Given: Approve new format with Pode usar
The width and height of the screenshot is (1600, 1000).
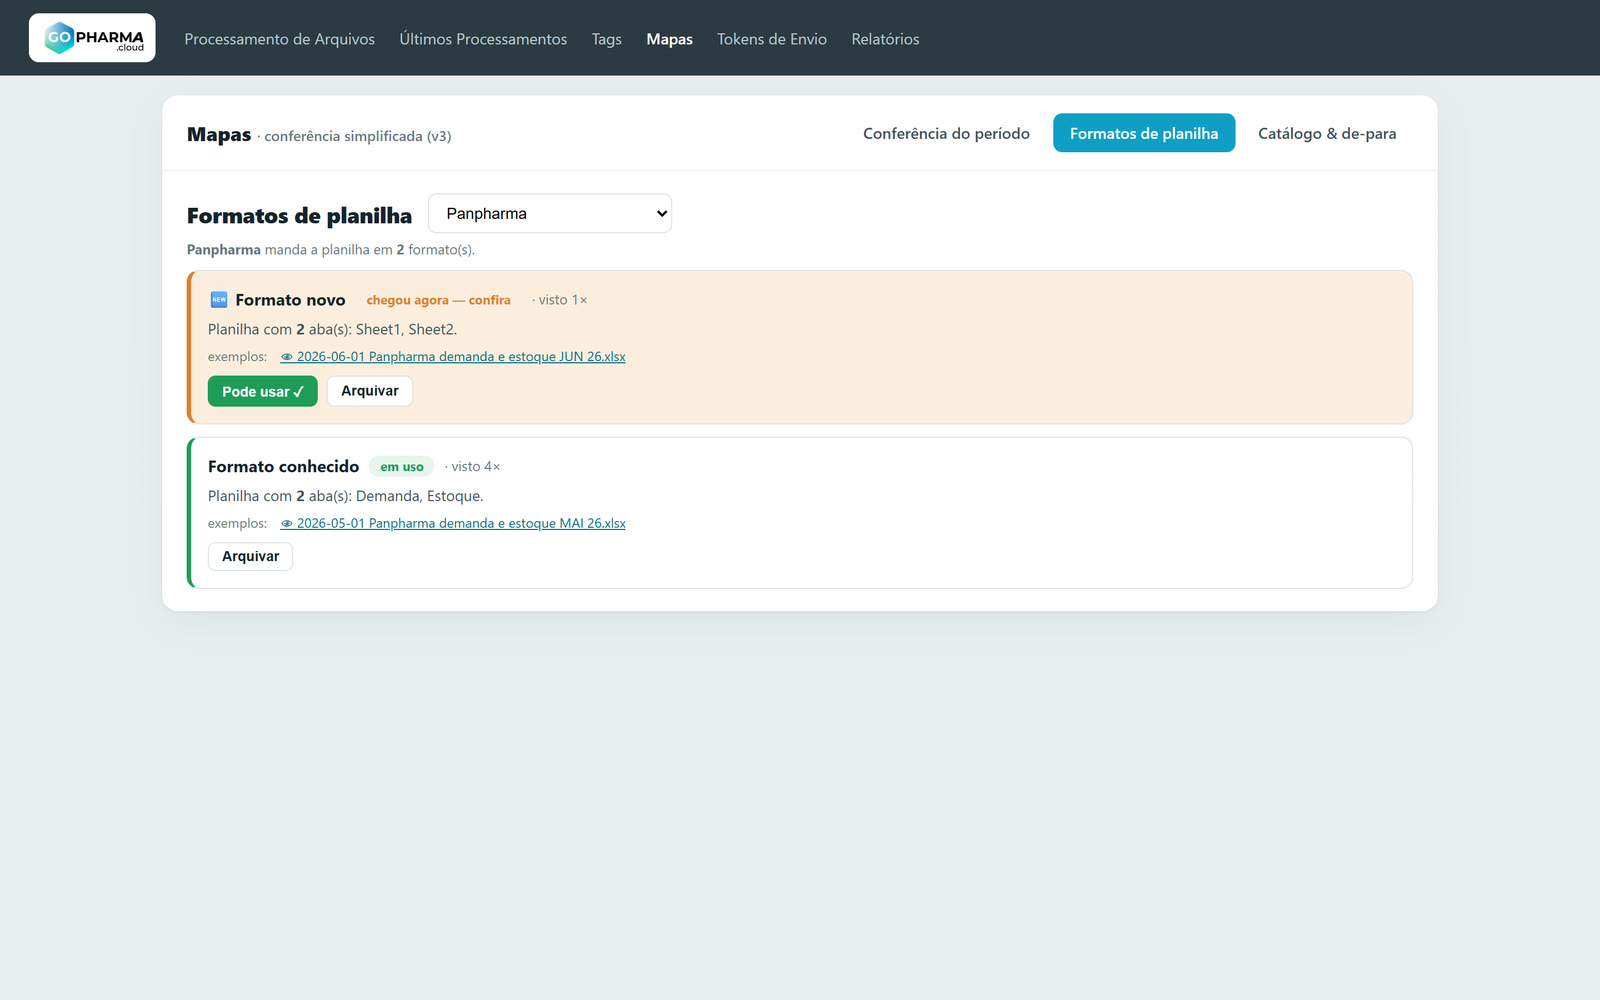Looking at the screenshot, I should coord(262,391).
